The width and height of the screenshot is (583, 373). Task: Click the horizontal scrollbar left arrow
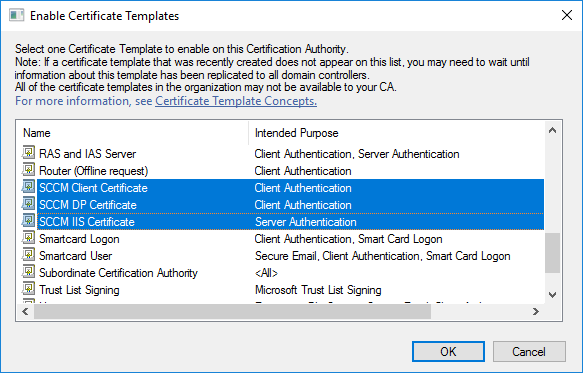[25, 311]
